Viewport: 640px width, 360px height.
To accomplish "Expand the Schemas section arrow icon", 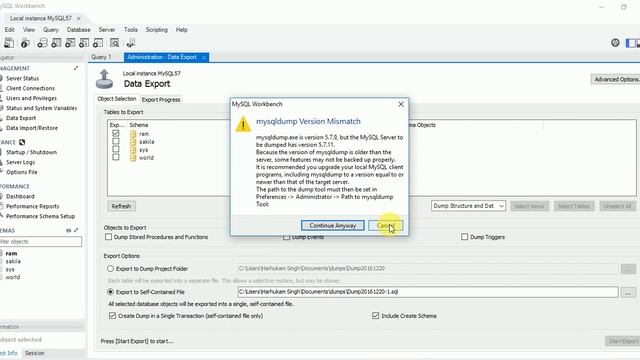I will [76, 231].
